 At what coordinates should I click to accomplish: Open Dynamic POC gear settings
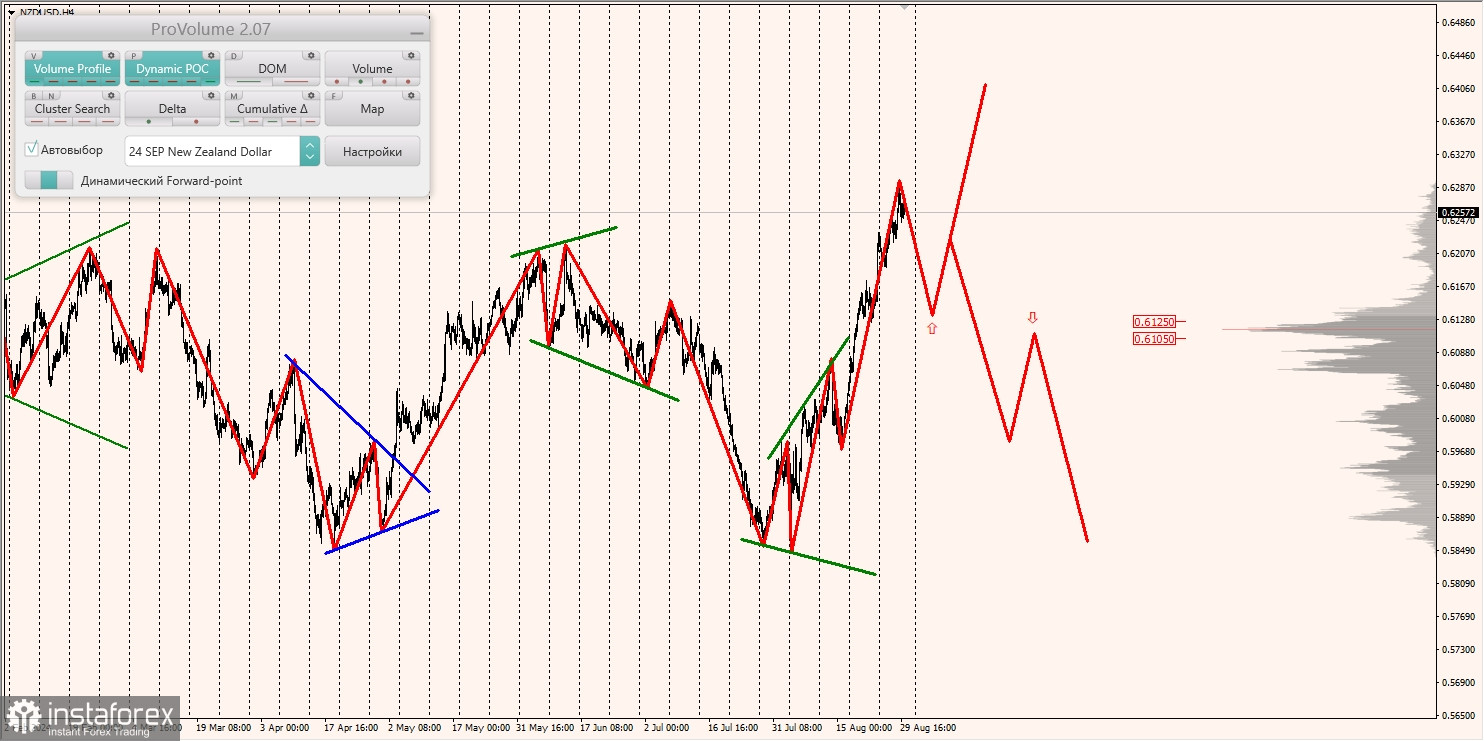[x=211, y=56]
